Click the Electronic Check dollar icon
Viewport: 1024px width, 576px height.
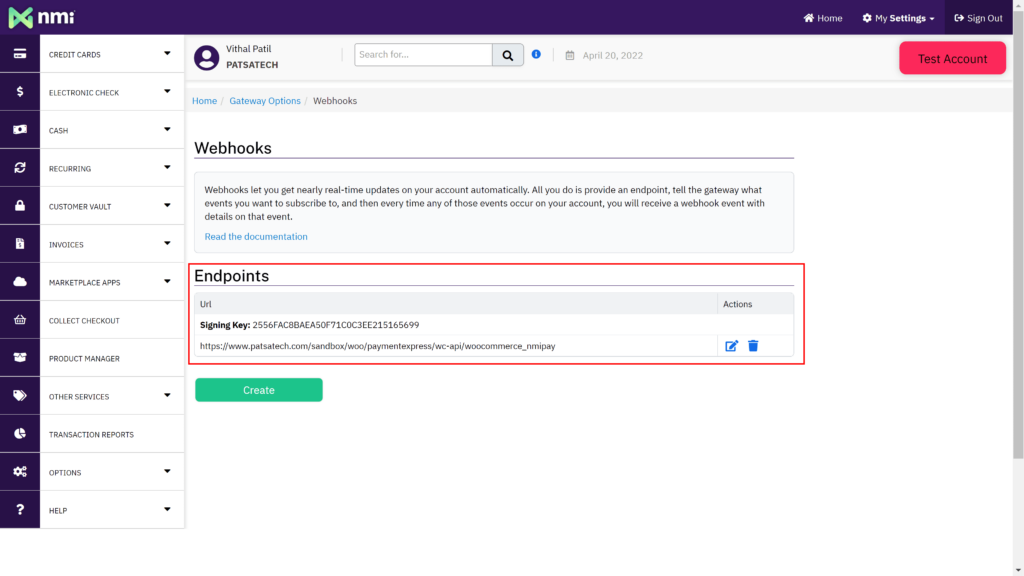click(20, 92)
